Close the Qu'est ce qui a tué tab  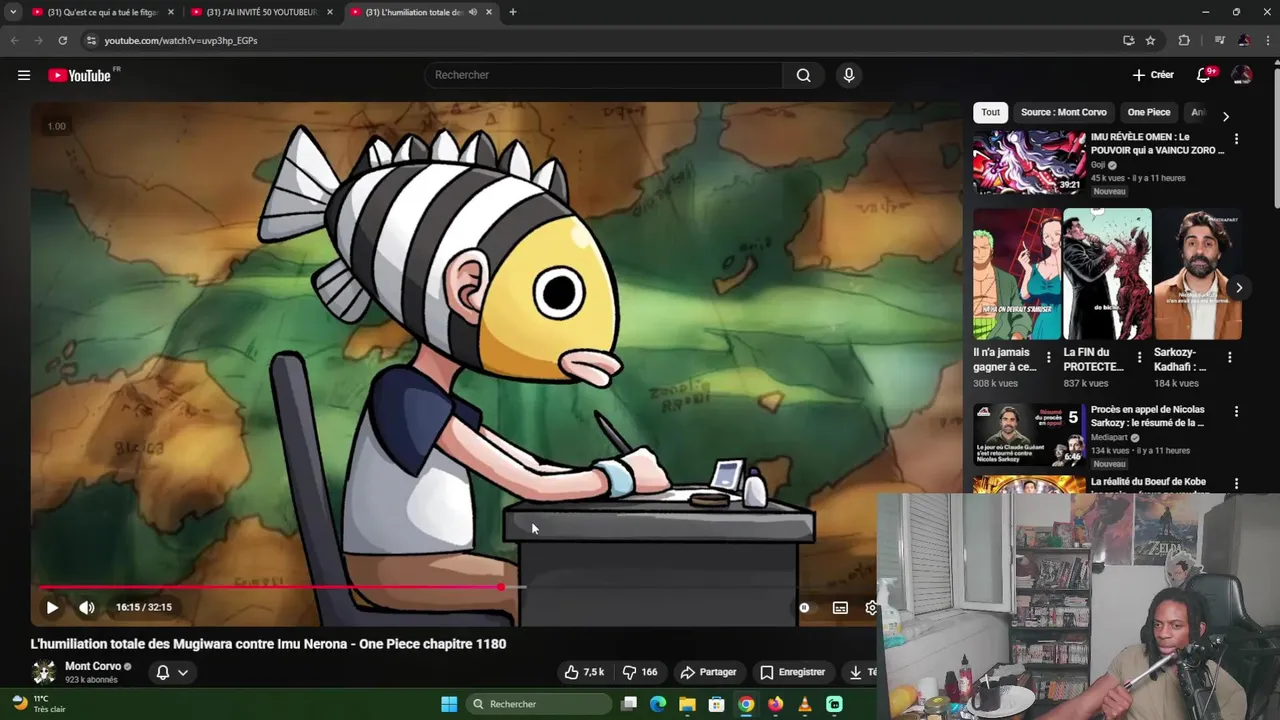[x=170, y=12]
